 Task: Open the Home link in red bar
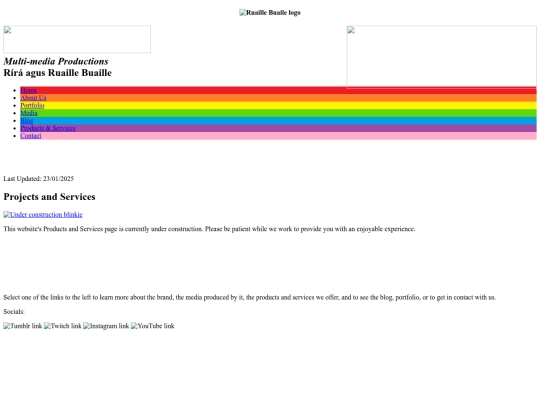pyautogui.click(x=29, y=90)
